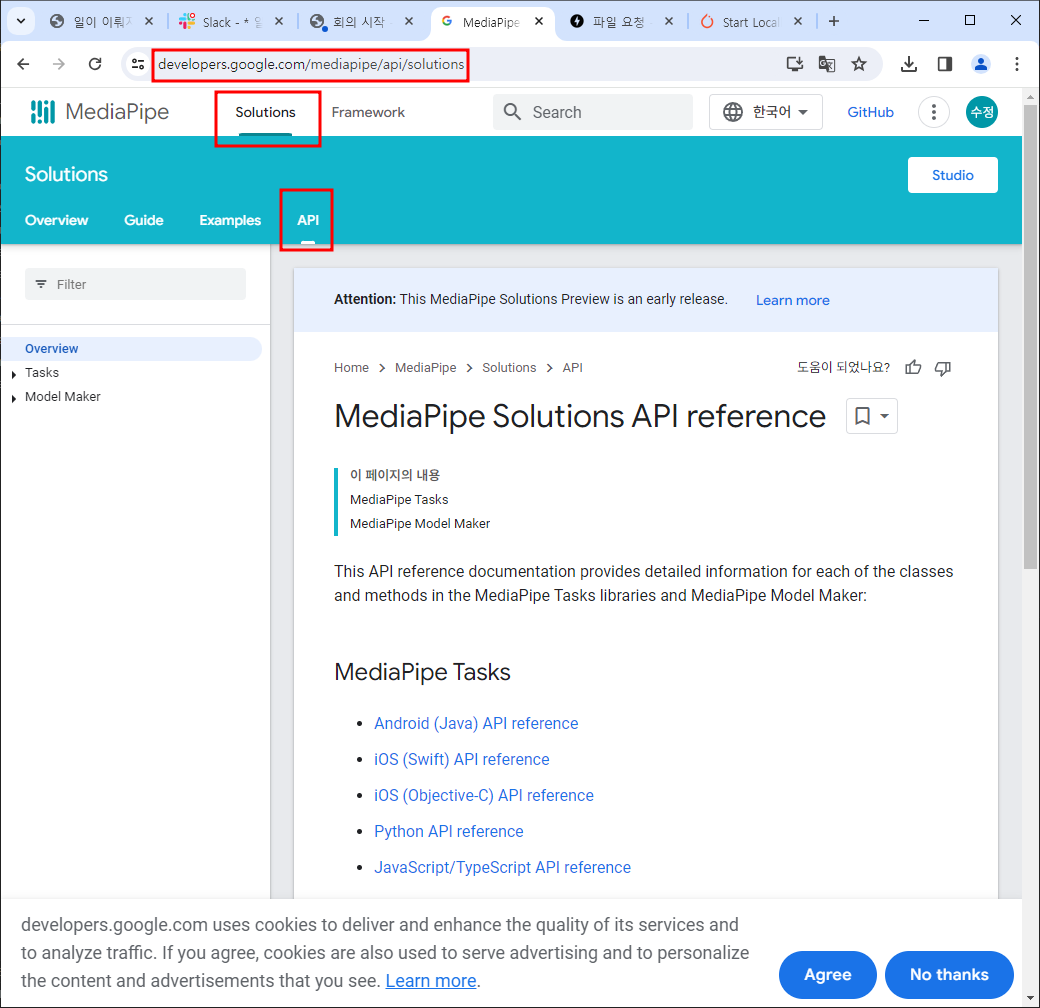Open the Studio button
Image resolution: width=1040 pixels, height=1008 pixels.
coord(952,175)
